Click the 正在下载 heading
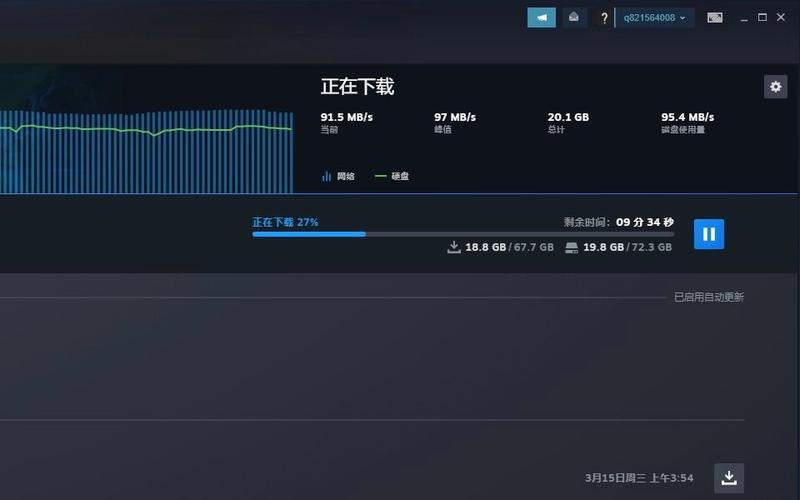 357,87
